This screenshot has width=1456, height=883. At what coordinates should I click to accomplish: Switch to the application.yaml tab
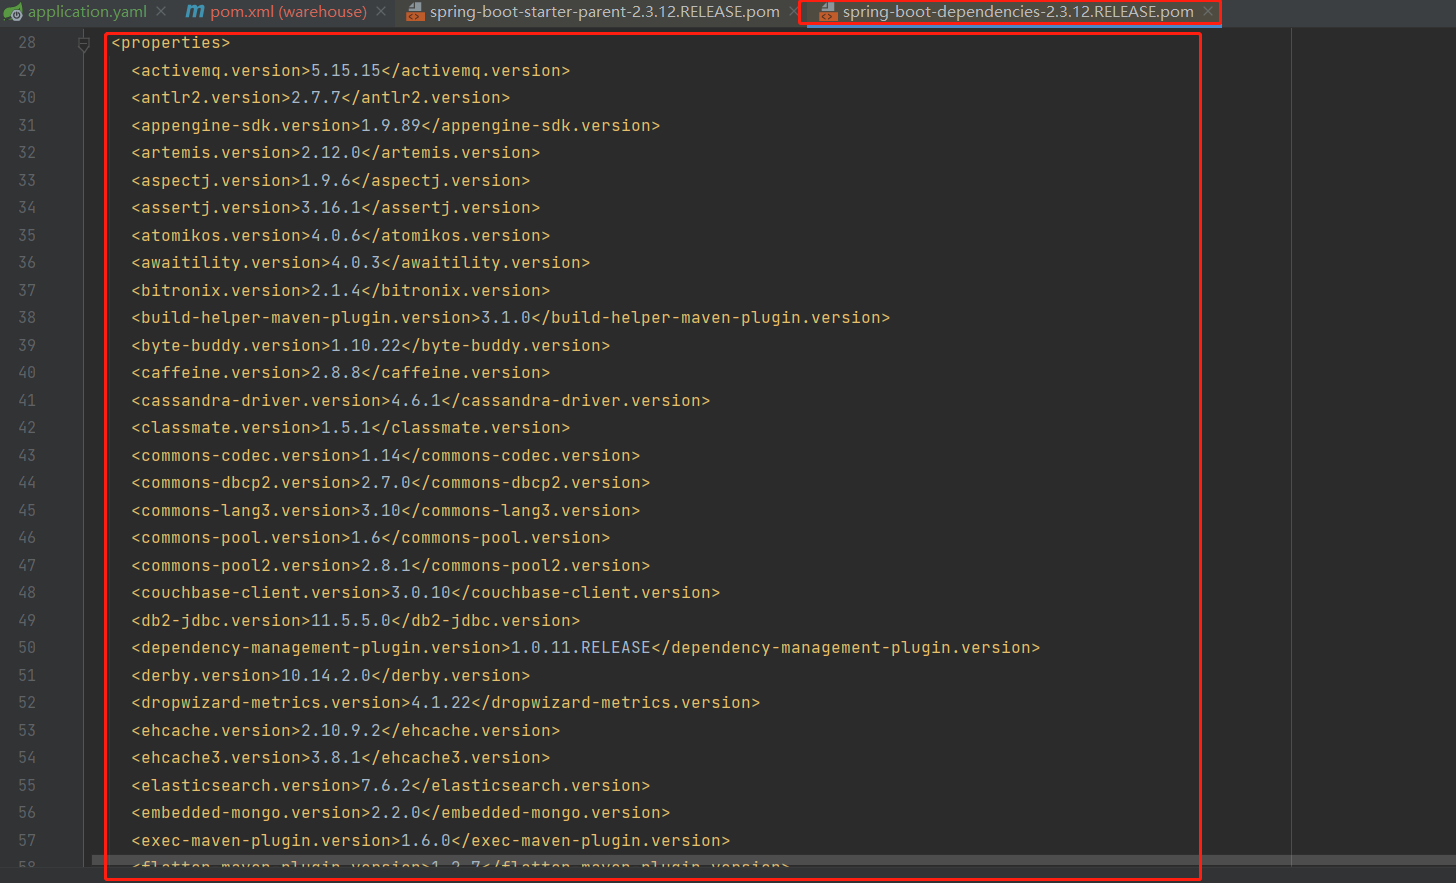tap(87, 12)
